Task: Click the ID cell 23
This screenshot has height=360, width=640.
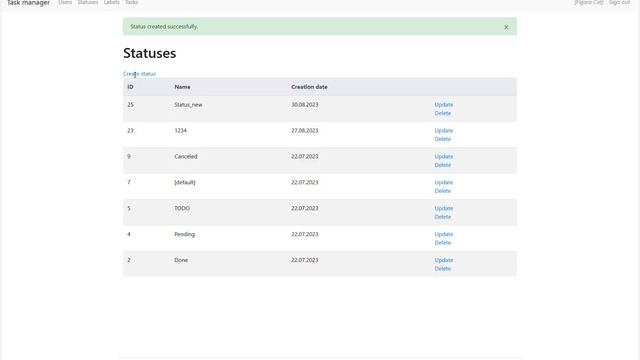Action: (130, 131)
